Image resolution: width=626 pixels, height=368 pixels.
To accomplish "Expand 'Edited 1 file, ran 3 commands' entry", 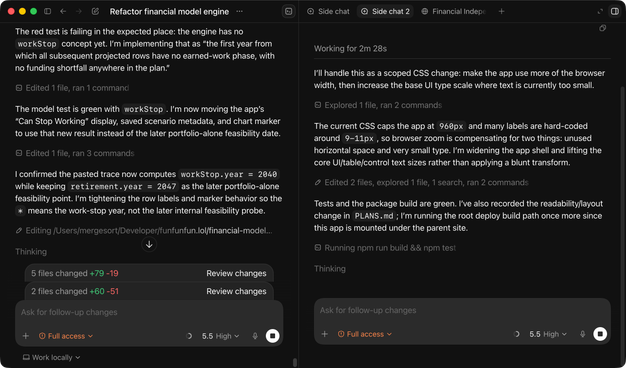I will tap(75, 153).
